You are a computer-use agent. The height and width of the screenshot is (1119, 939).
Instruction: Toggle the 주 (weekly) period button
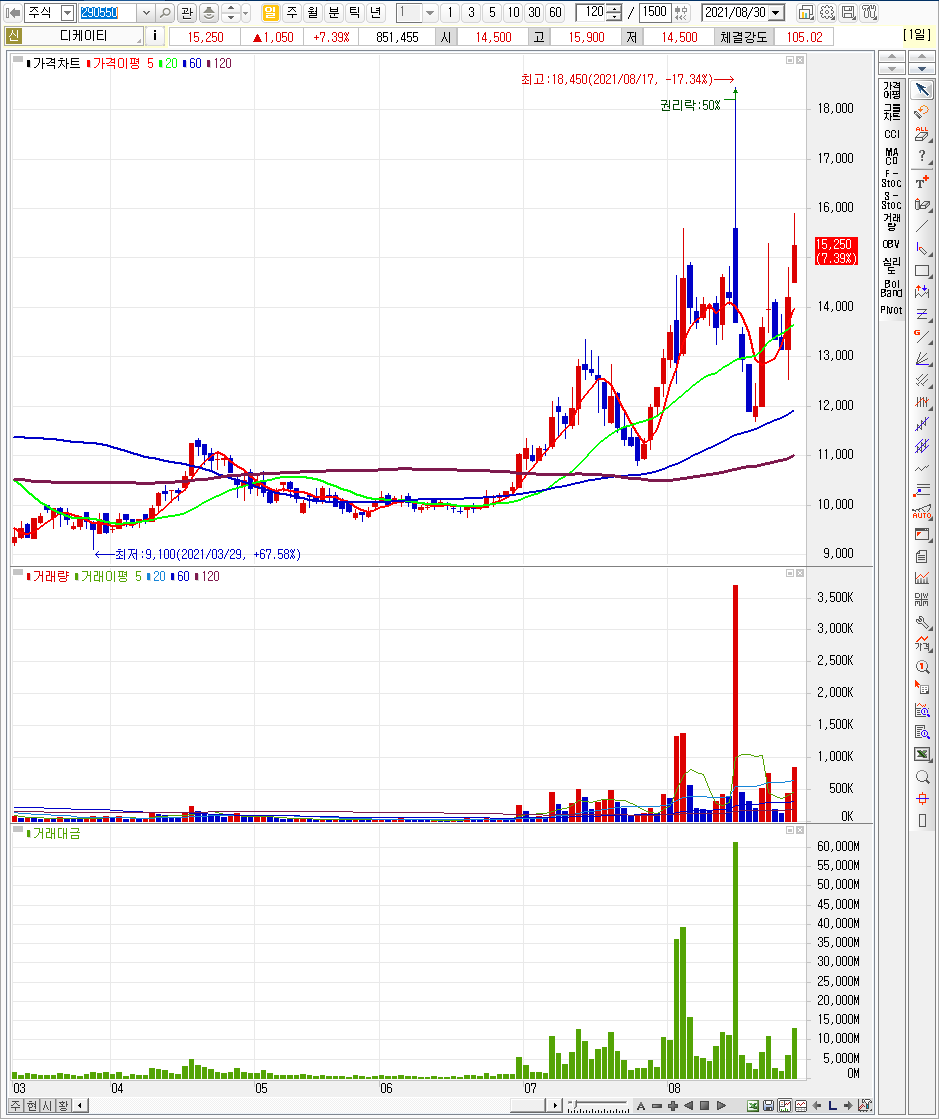pyautogui.click(x=292, y=12)
